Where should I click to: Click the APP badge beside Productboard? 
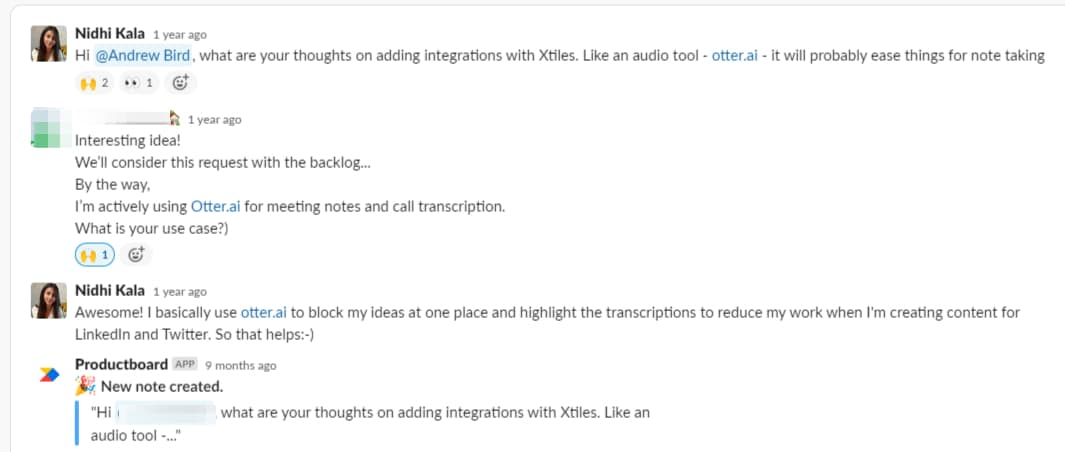(185, 364)
